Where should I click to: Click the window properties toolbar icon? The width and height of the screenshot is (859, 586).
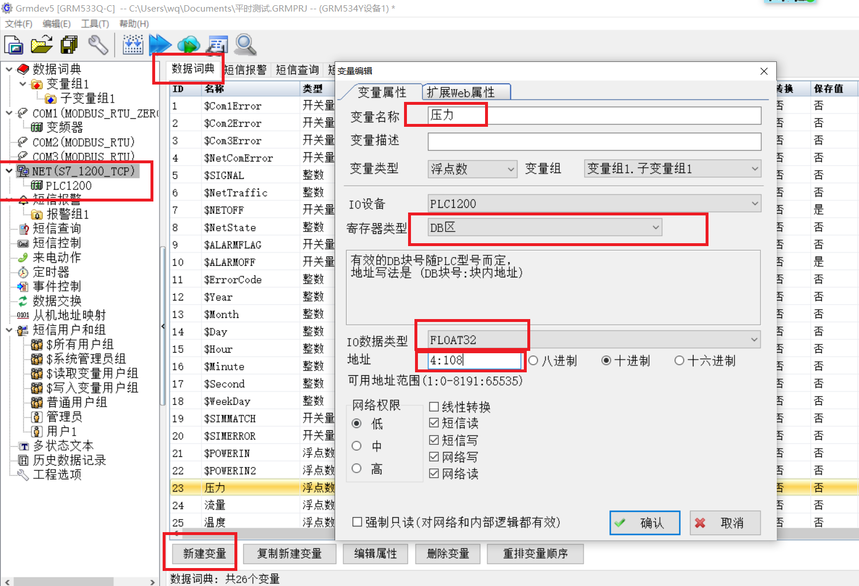(x=217, y=45)
